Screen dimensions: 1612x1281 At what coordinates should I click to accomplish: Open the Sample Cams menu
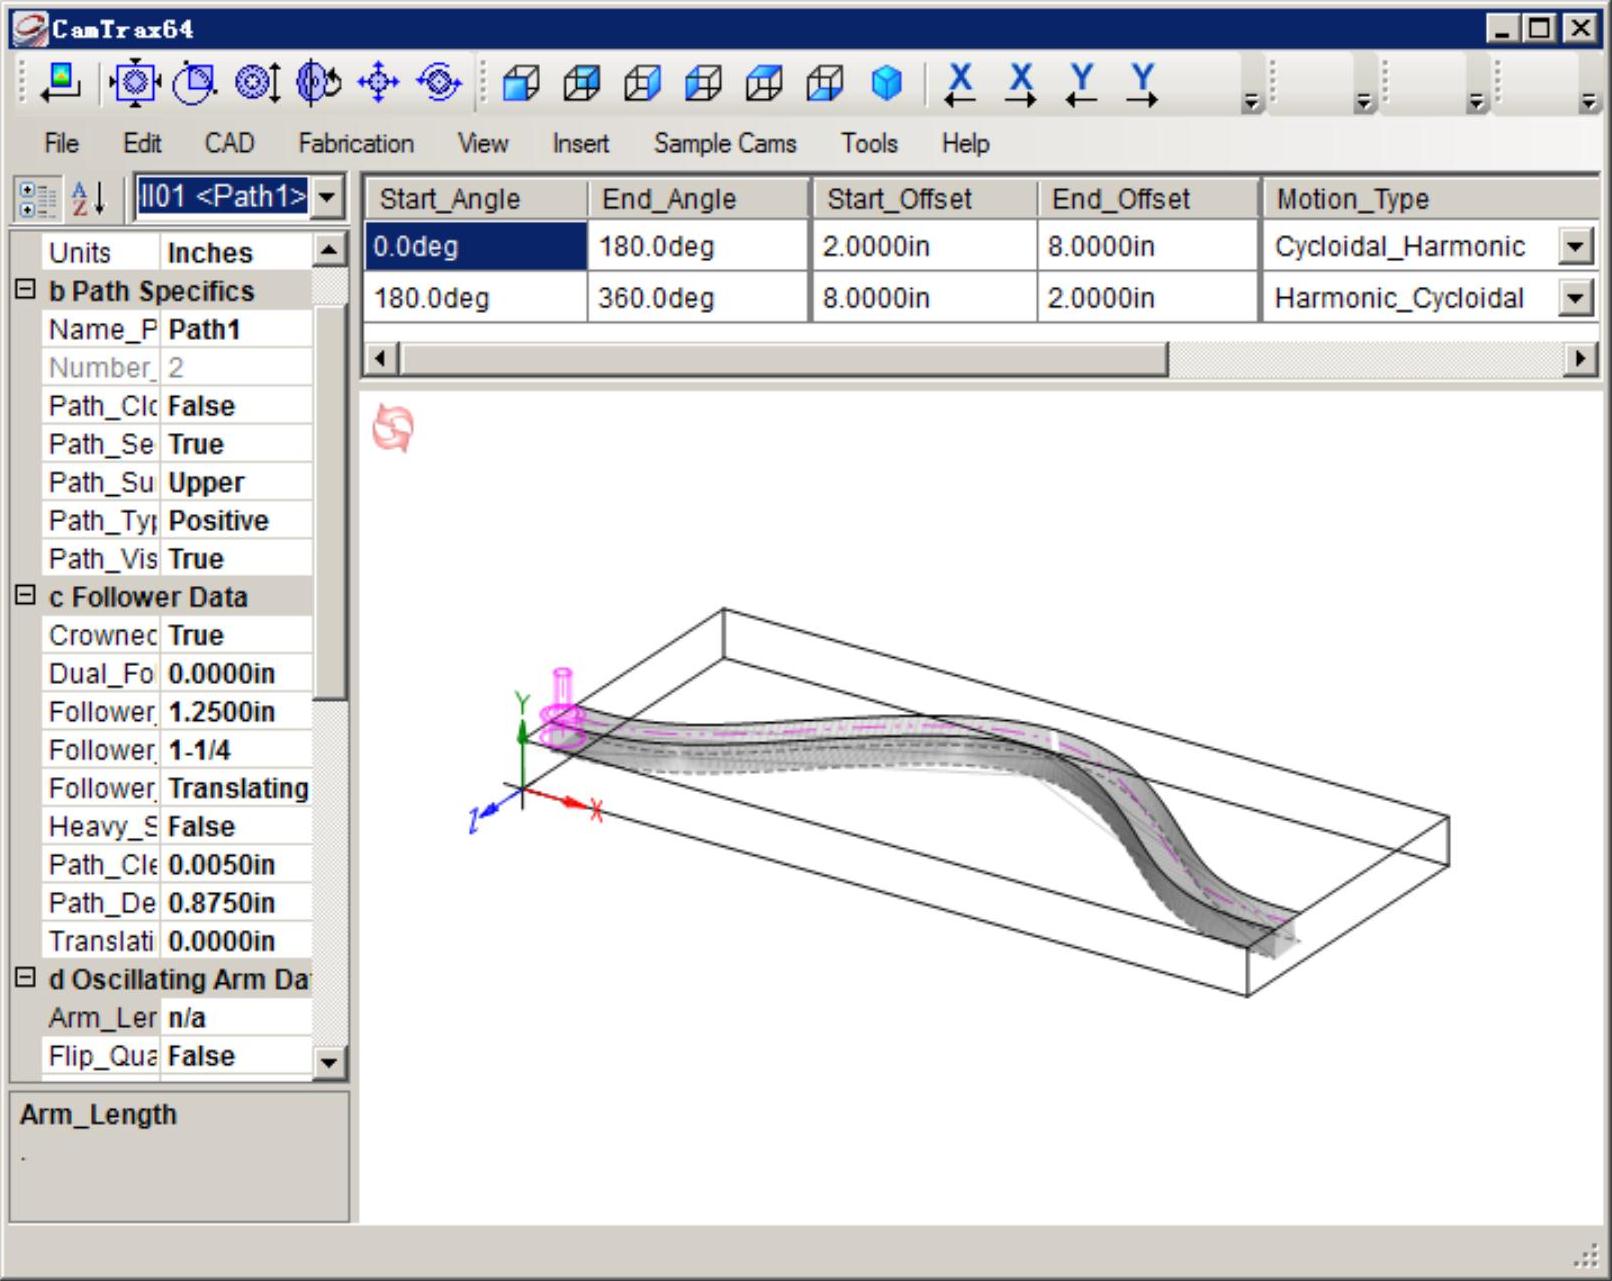coord(724,144)
